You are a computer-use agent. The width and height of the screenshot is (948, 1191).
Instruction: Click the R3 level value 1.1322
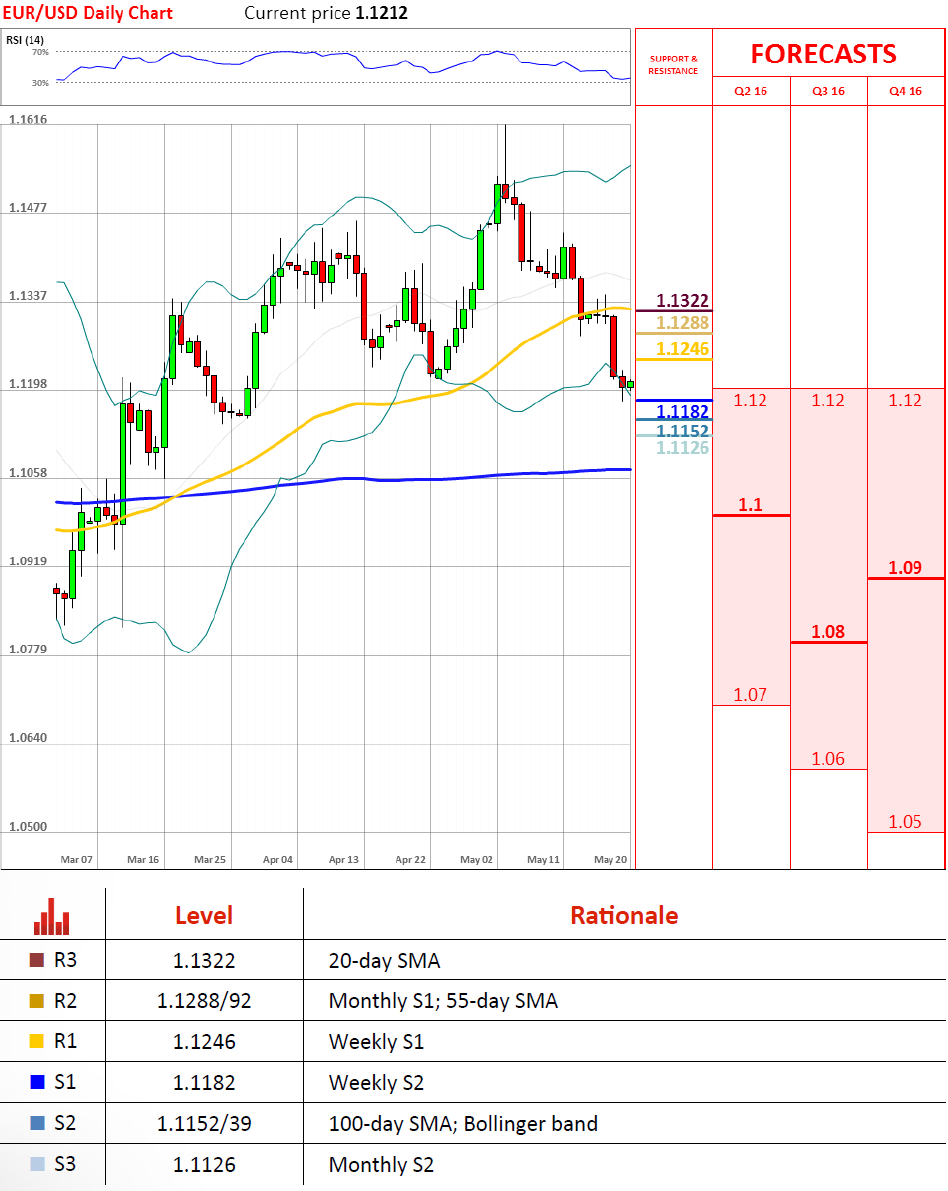point(204,961)
